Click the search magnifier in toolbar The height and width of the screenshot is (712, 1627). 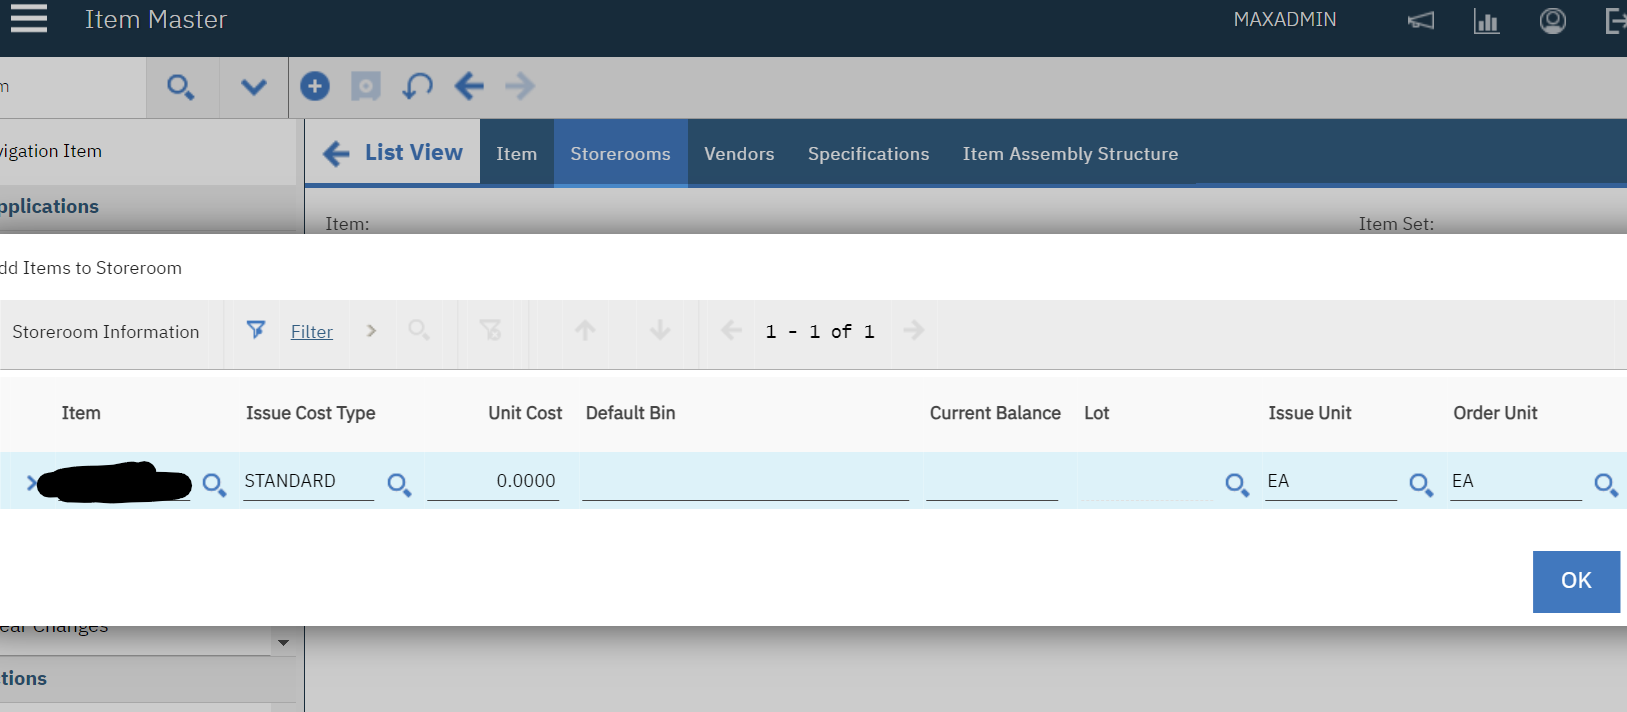tap(180, 87)
